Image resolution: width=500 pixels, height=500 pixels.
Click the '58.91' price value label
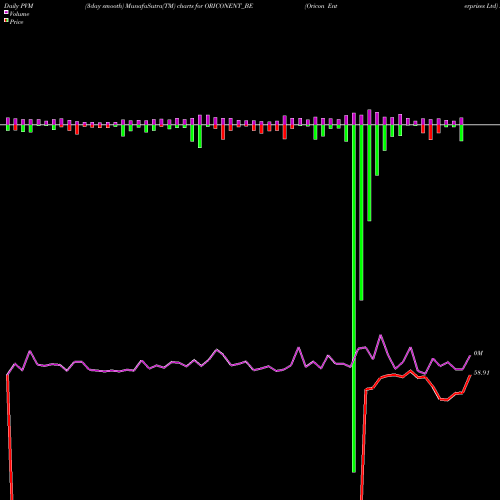pyautogui.click(x=482, y=373)
